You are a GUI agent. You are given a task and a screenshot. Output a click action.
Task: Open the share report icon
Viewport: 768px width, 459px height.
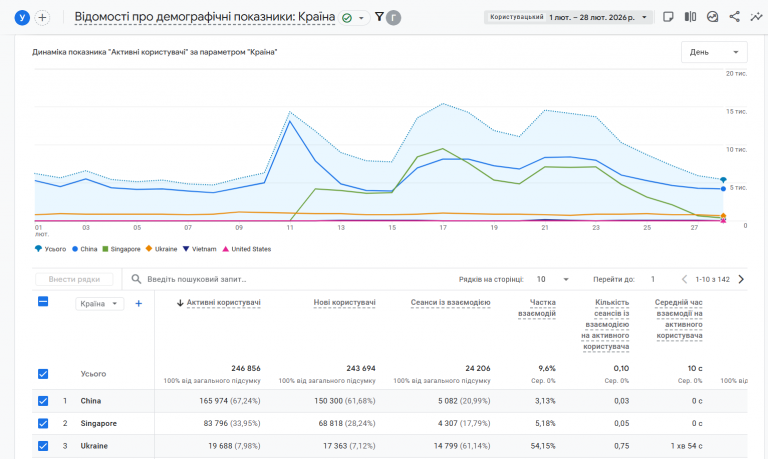click(x=735, y=17)
